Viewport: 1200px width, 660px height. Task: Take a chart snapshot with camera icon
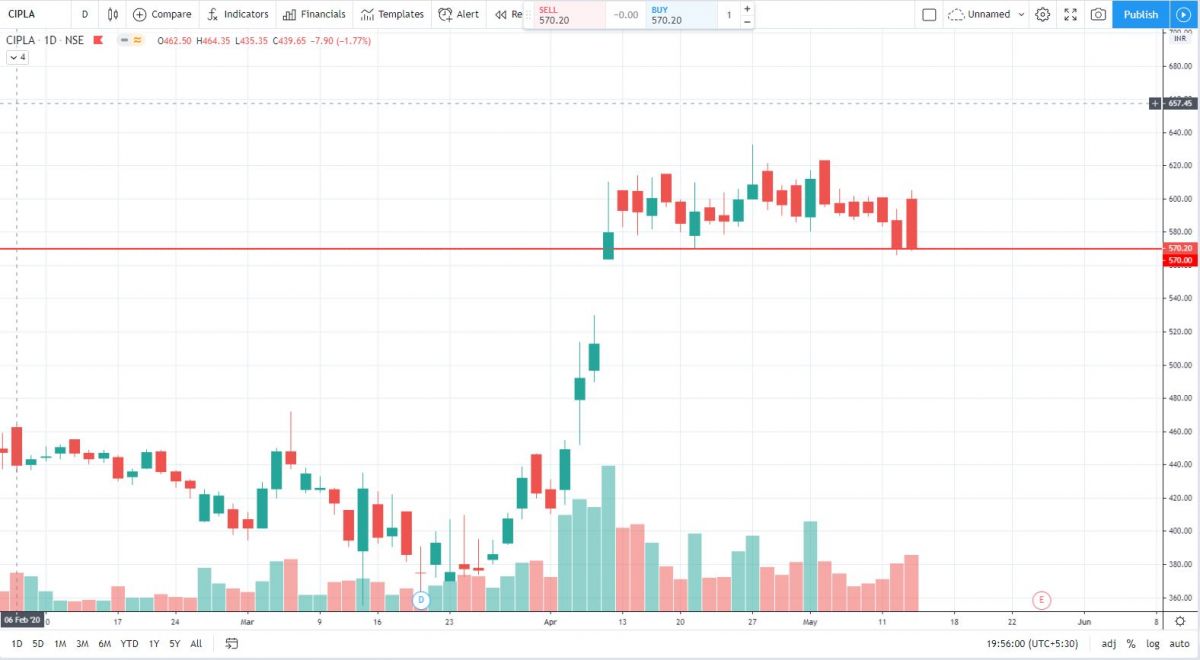tap(1099, 14)
